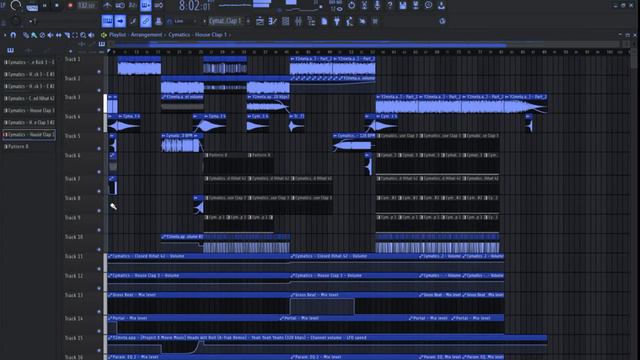Screen dimensions: 640x360
Task: Toggle the highlighted blend recording icon
Action: point(146,6)
